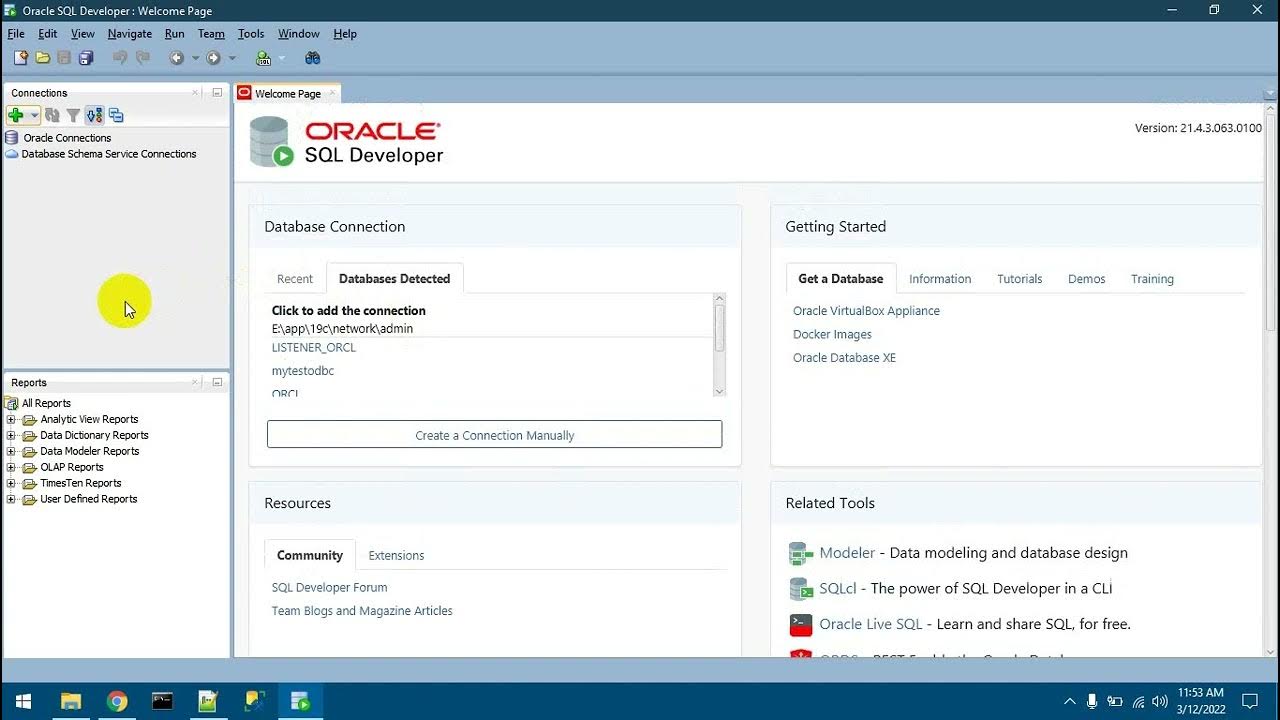Switch to the Recent tab

(x=295, y=279)
